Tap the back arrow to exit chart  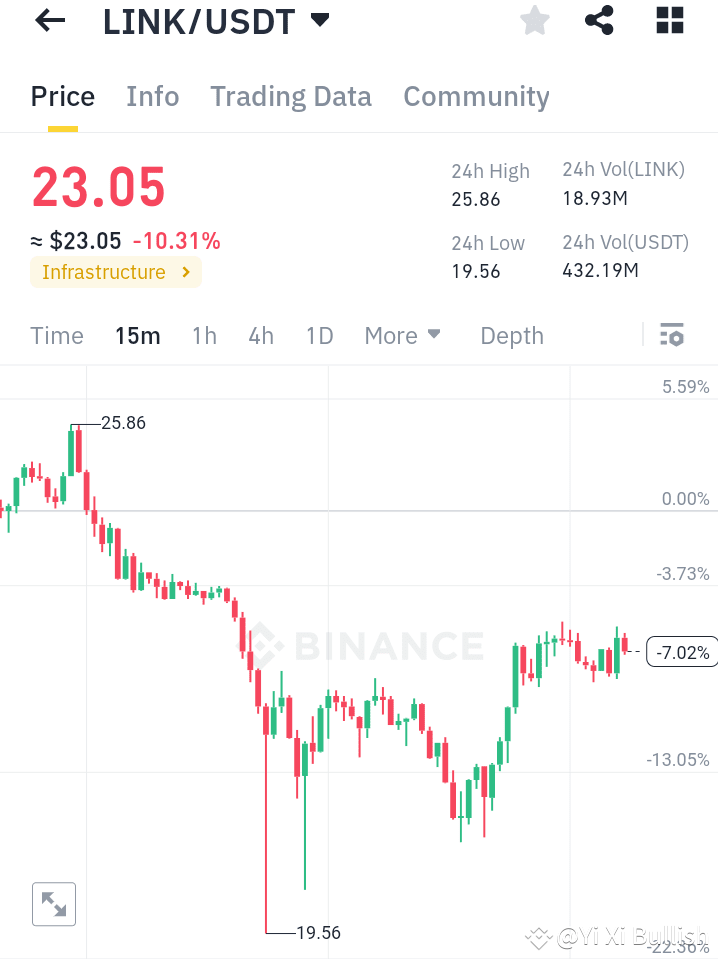coord(49,21)
